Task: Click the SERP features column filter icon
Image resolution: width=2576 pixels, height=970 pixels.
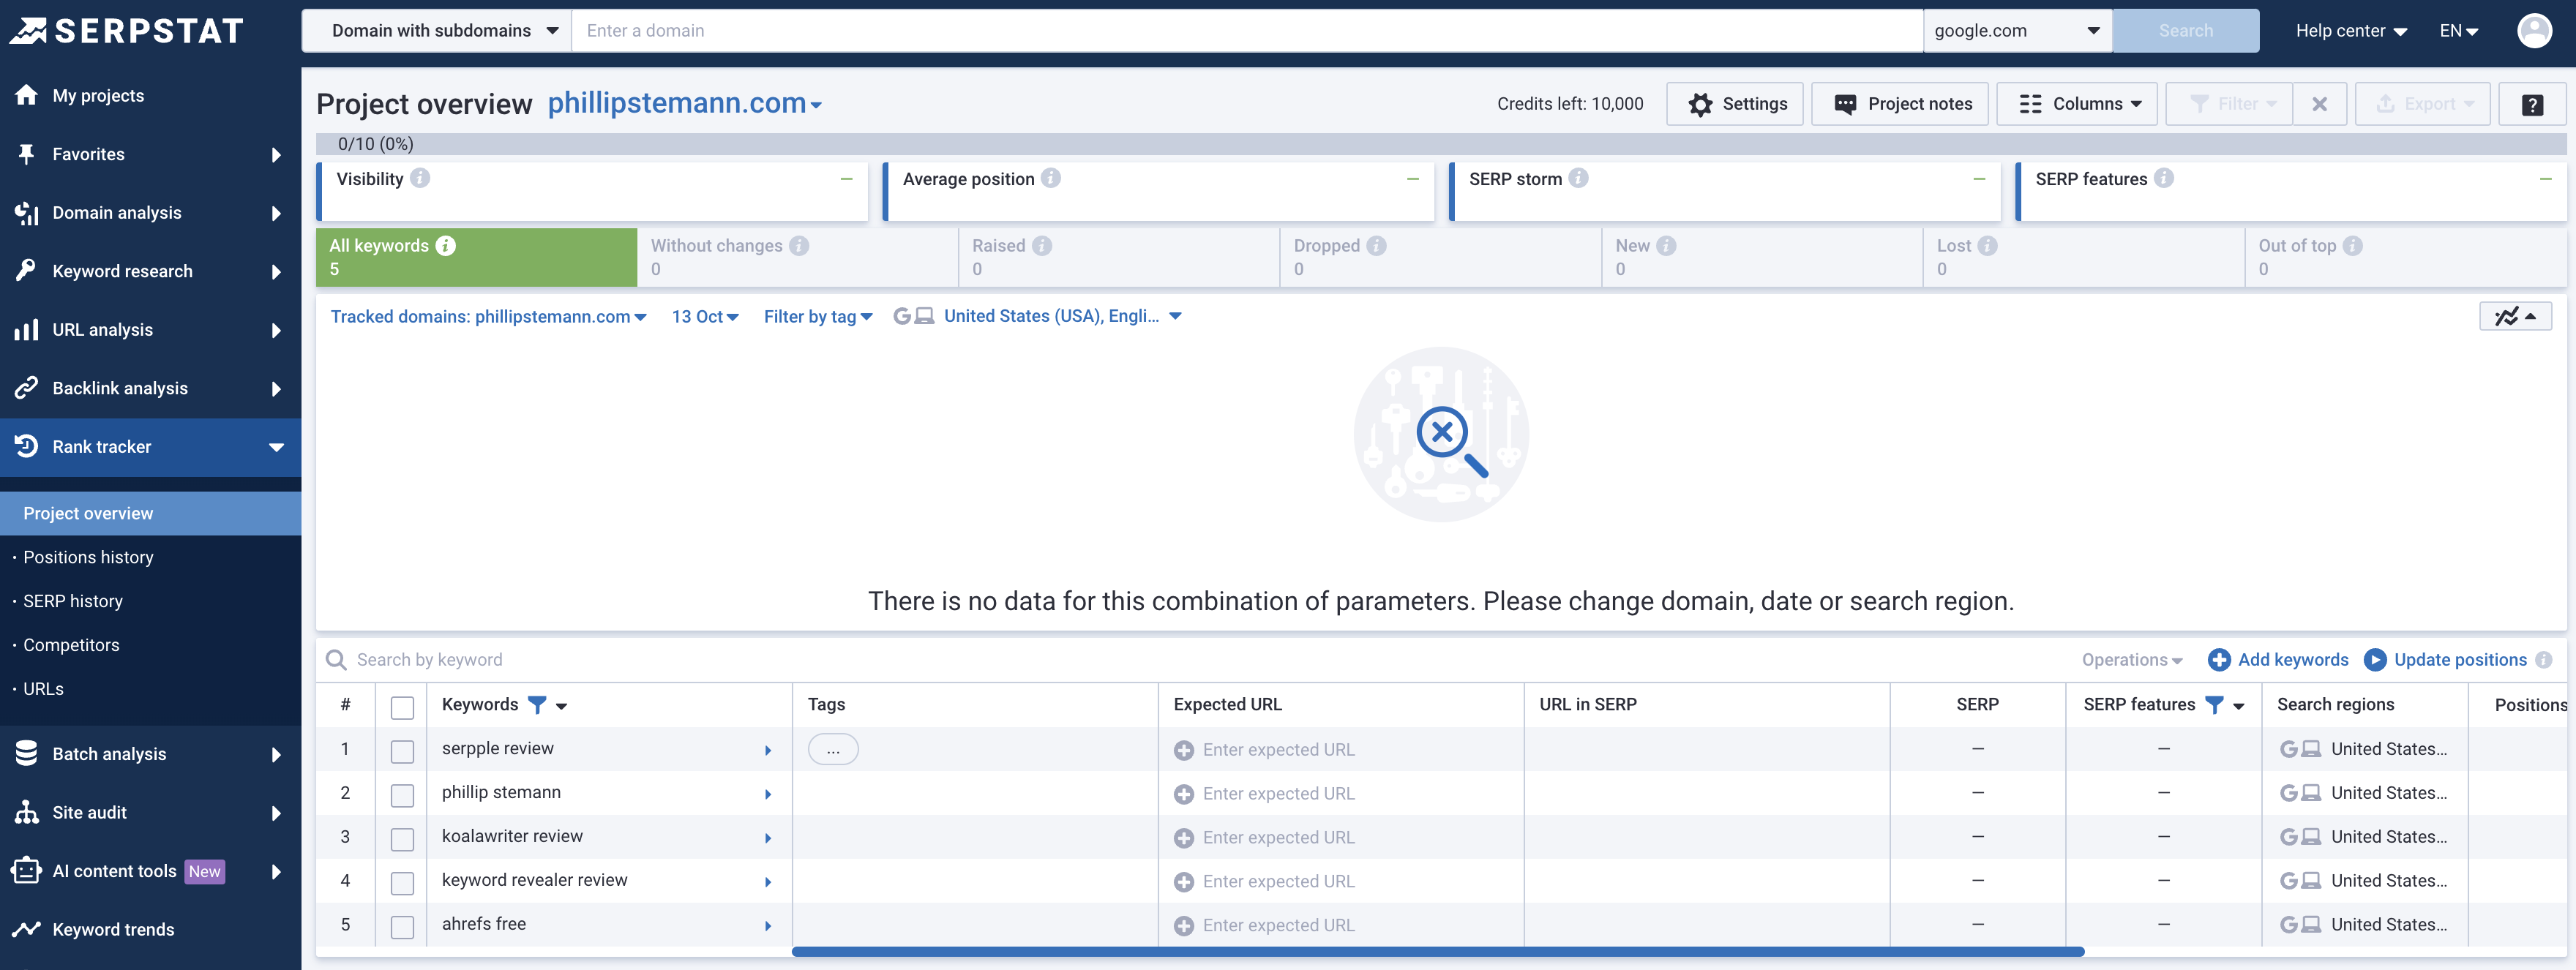Action: [2214, 705]
